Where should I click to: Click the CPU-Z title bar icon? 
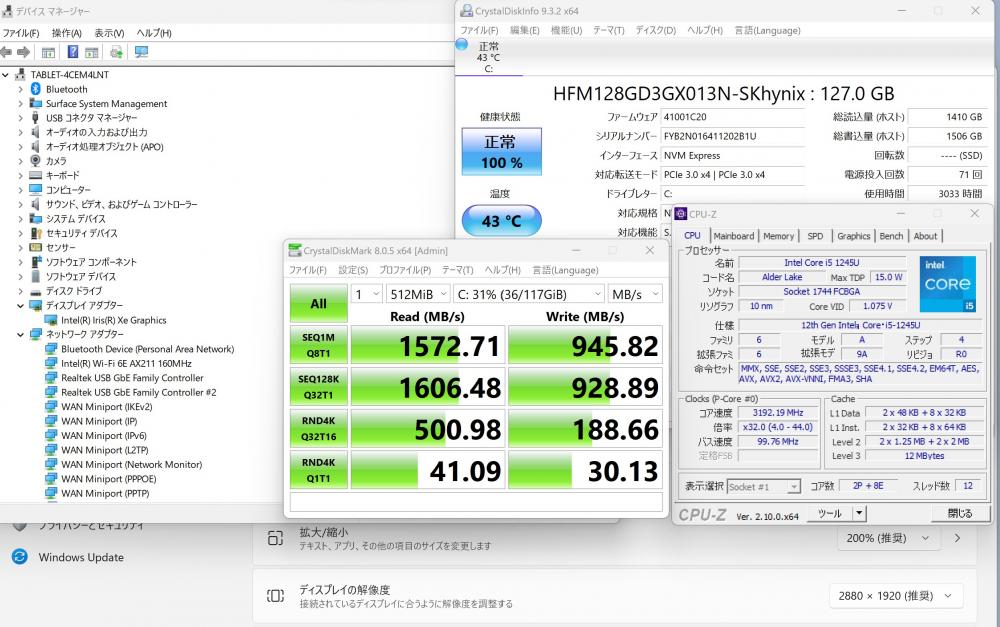[680, 214]
